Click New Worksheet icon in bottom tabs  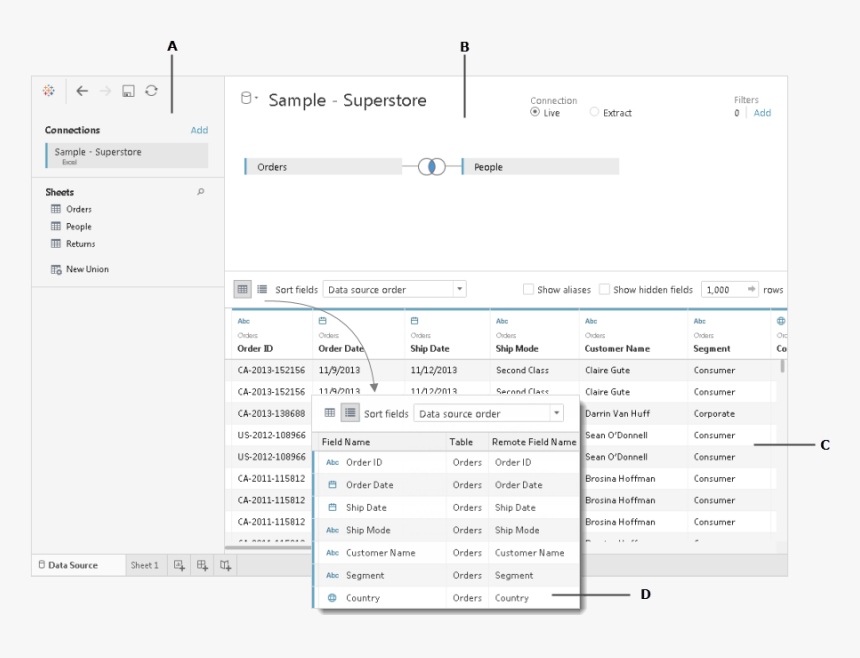pos(179,565)
